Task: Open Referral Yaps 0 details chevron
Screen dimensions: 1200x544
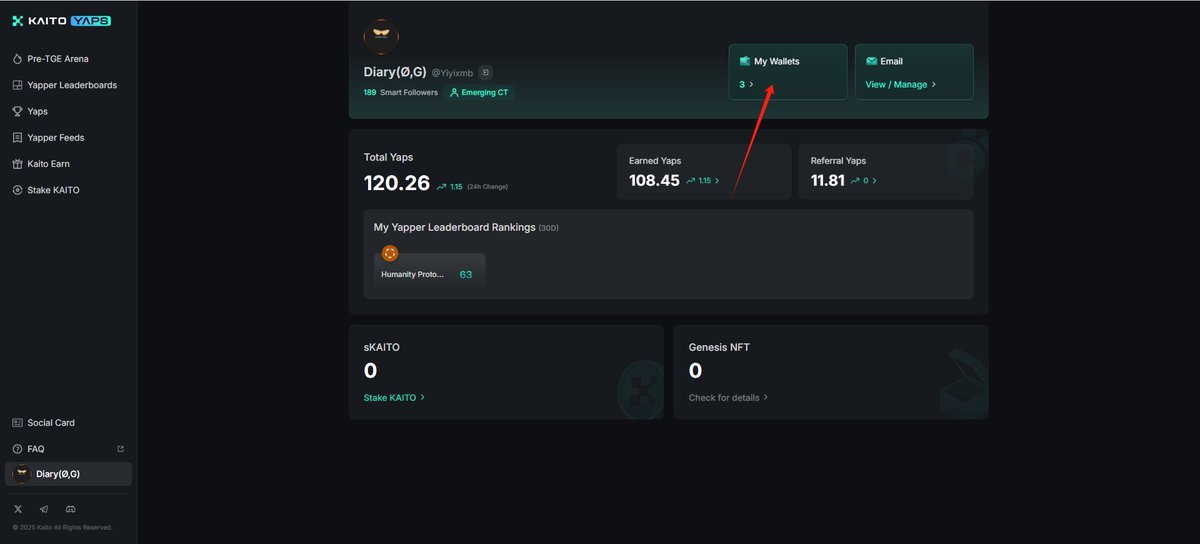Action: click(x=875, y=181)
